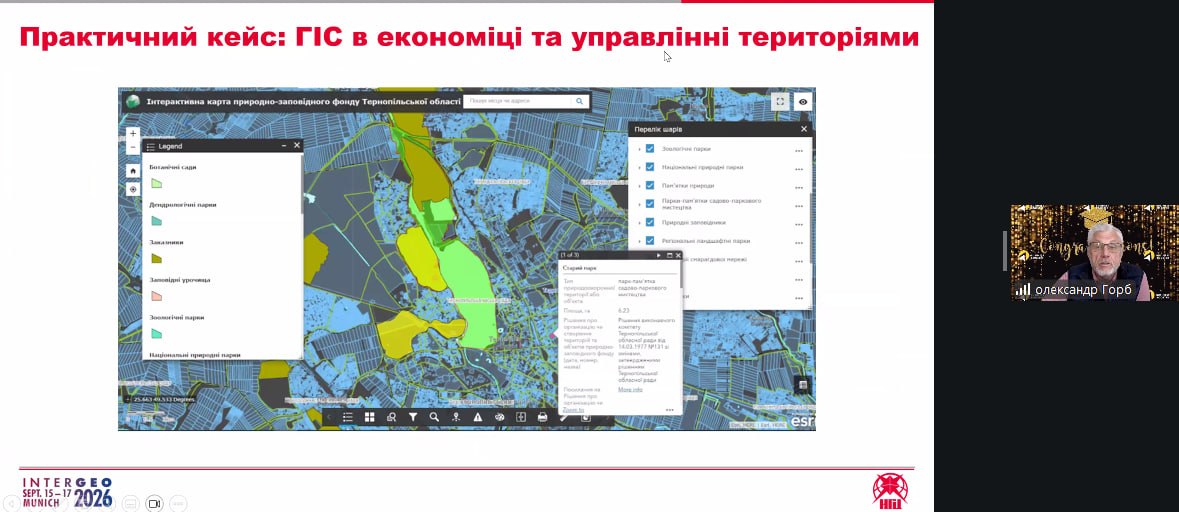Image resolution: width=1179 pixels, height=512 pixels.
Task: Uncheck the Пам'ятки природи layer
Action: pyautogui.click(x=650, y=186)
